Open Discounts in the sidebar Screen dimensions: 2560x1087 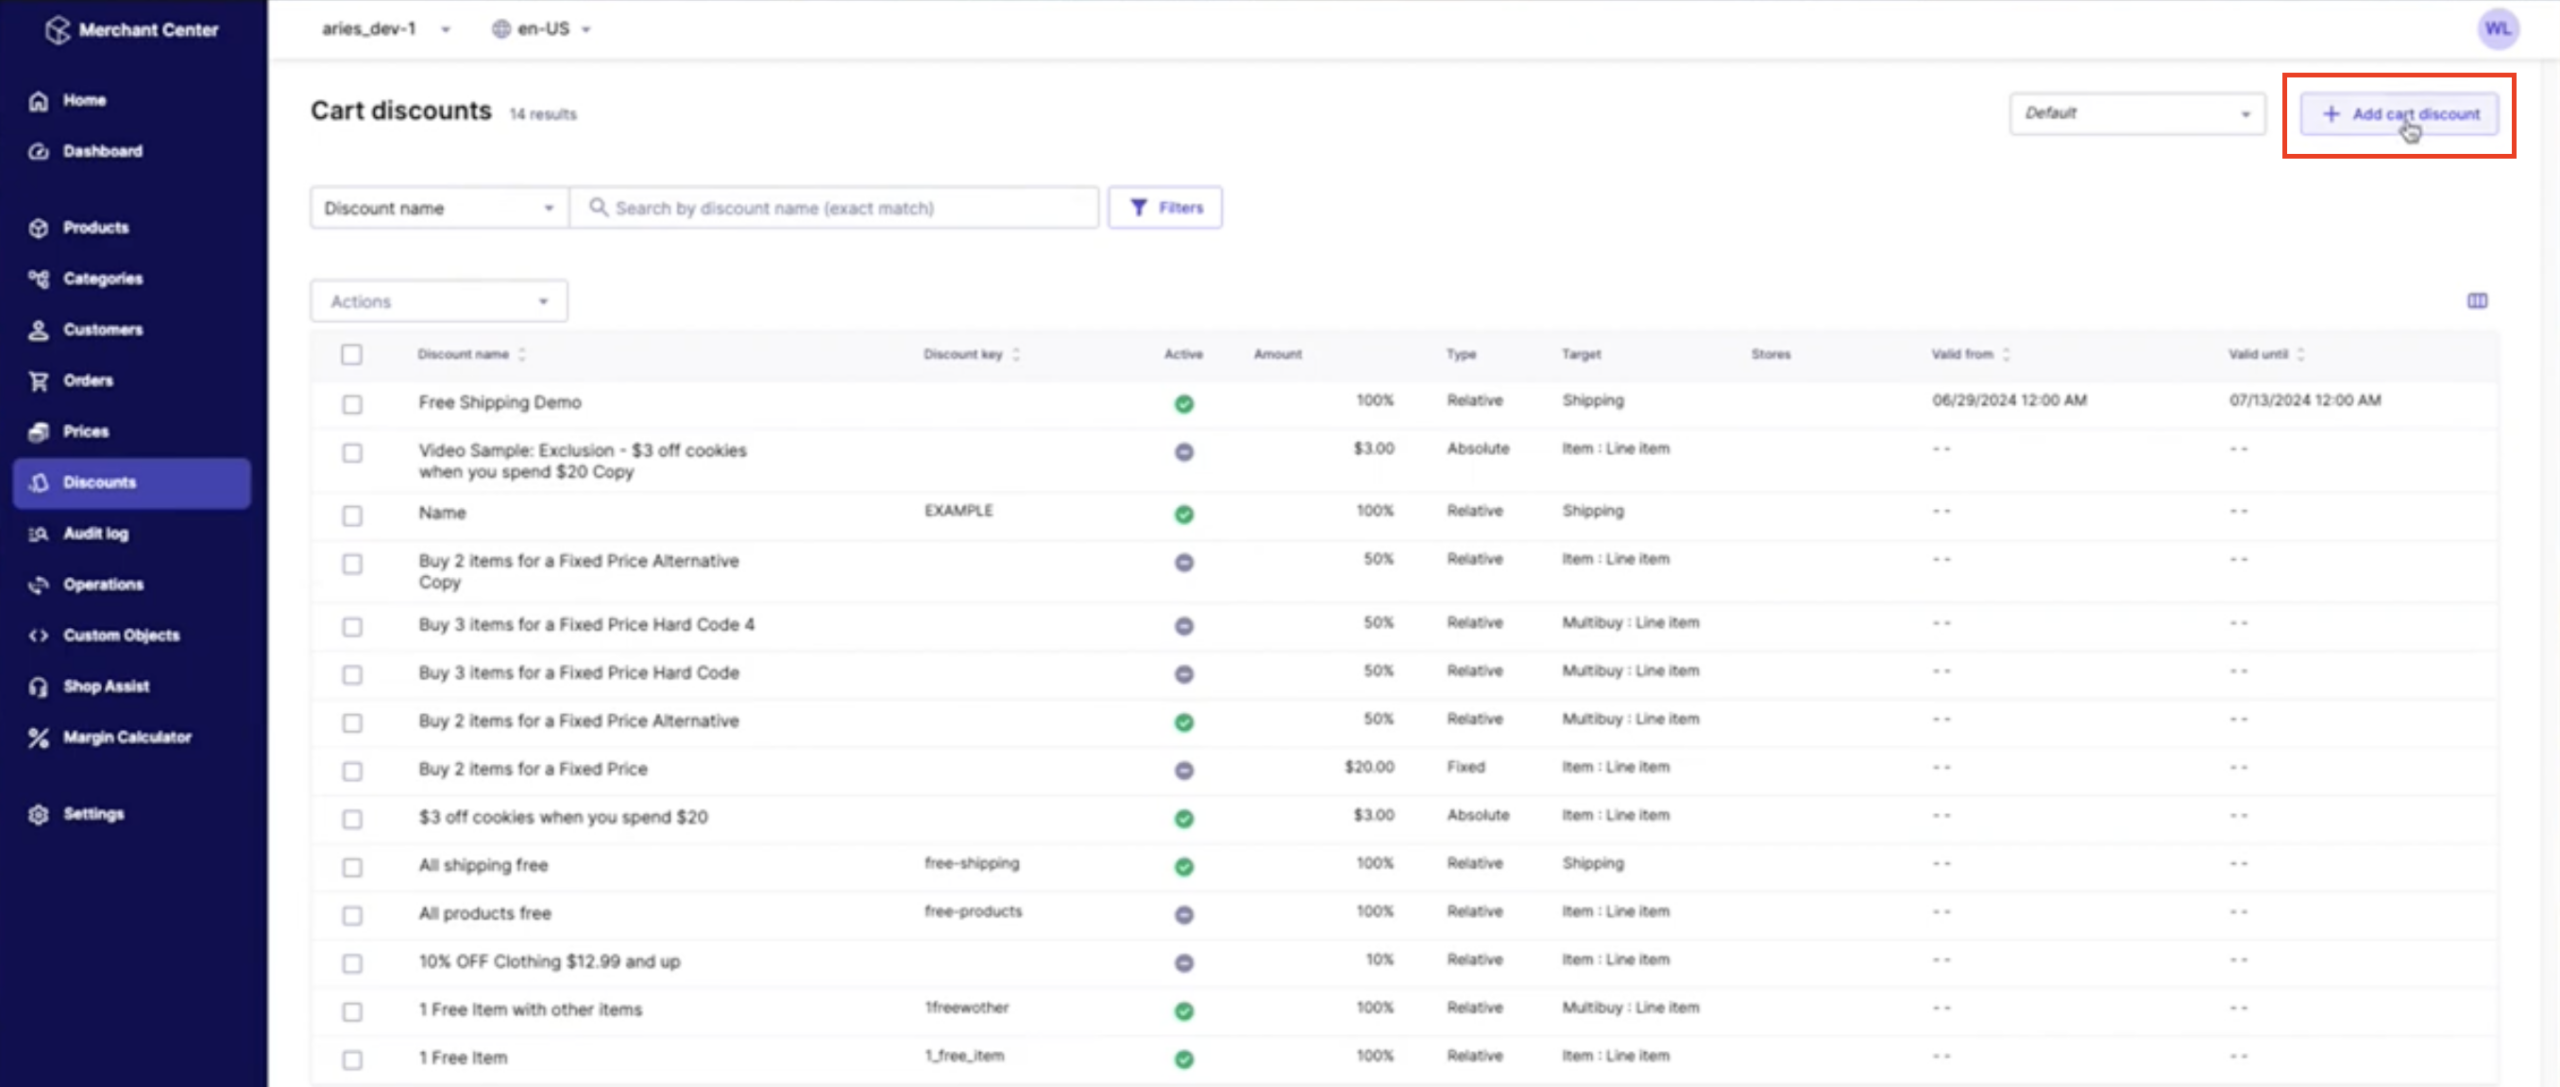pyautogui.click(x=132, y=483)
